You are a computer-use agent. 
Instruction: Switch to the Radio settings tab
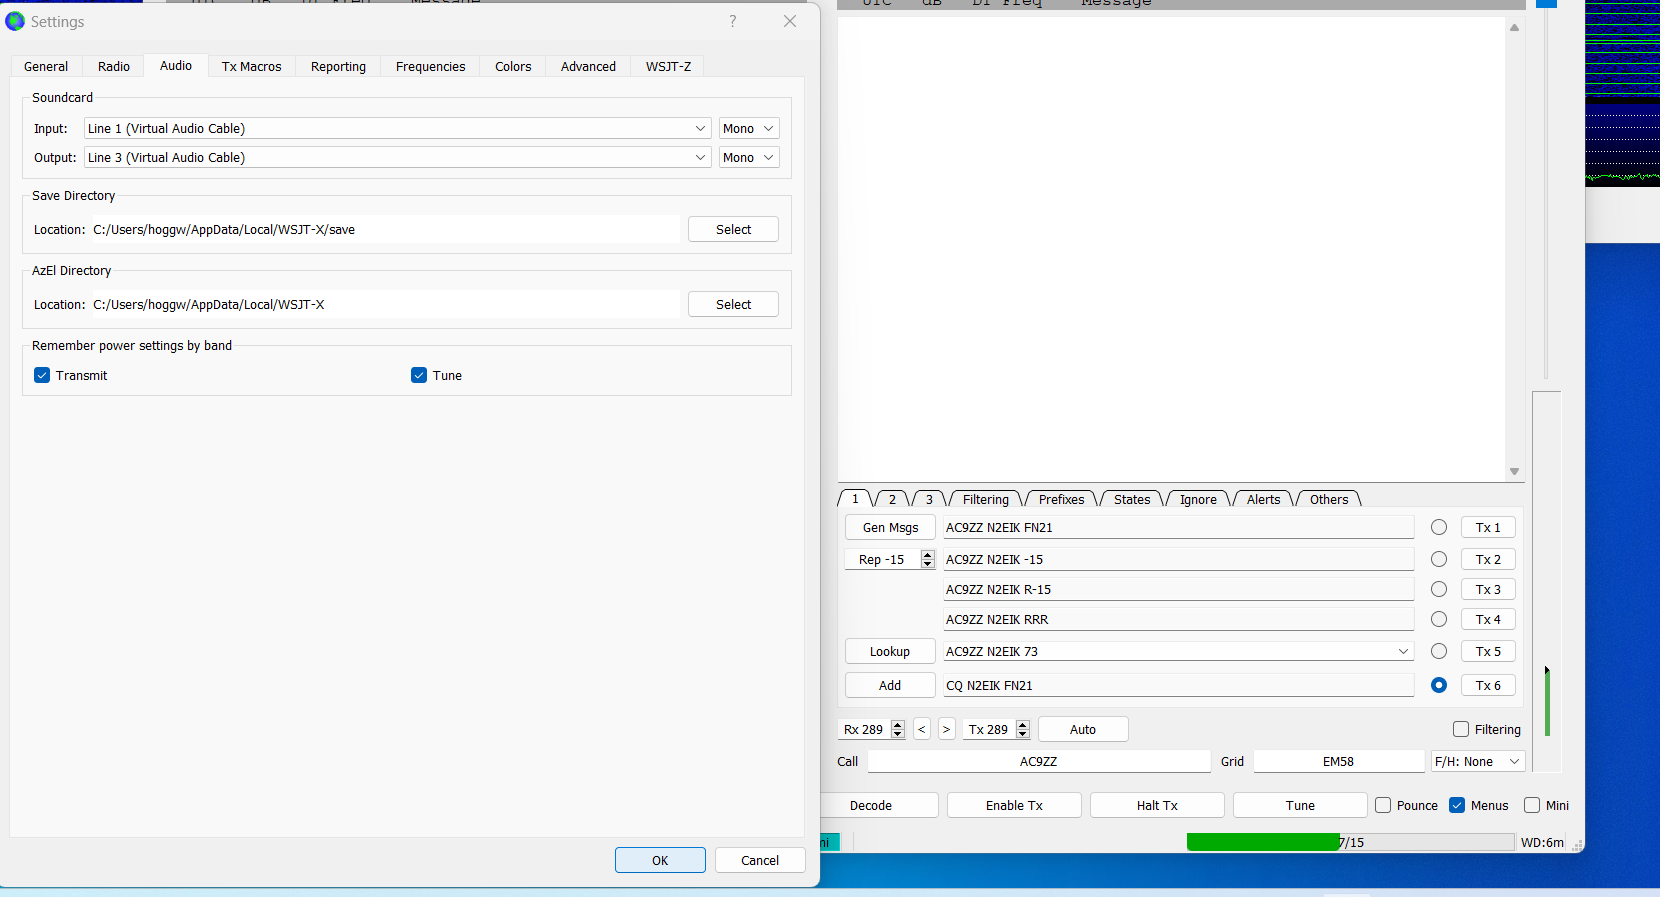pyautogui.click(x=113, y=66)
